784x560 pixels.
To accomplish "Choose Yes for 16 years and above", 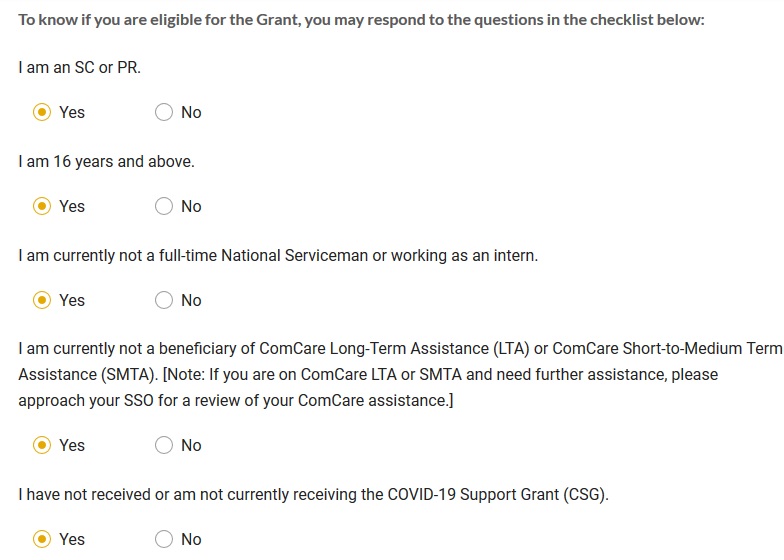I will (42, 206).
